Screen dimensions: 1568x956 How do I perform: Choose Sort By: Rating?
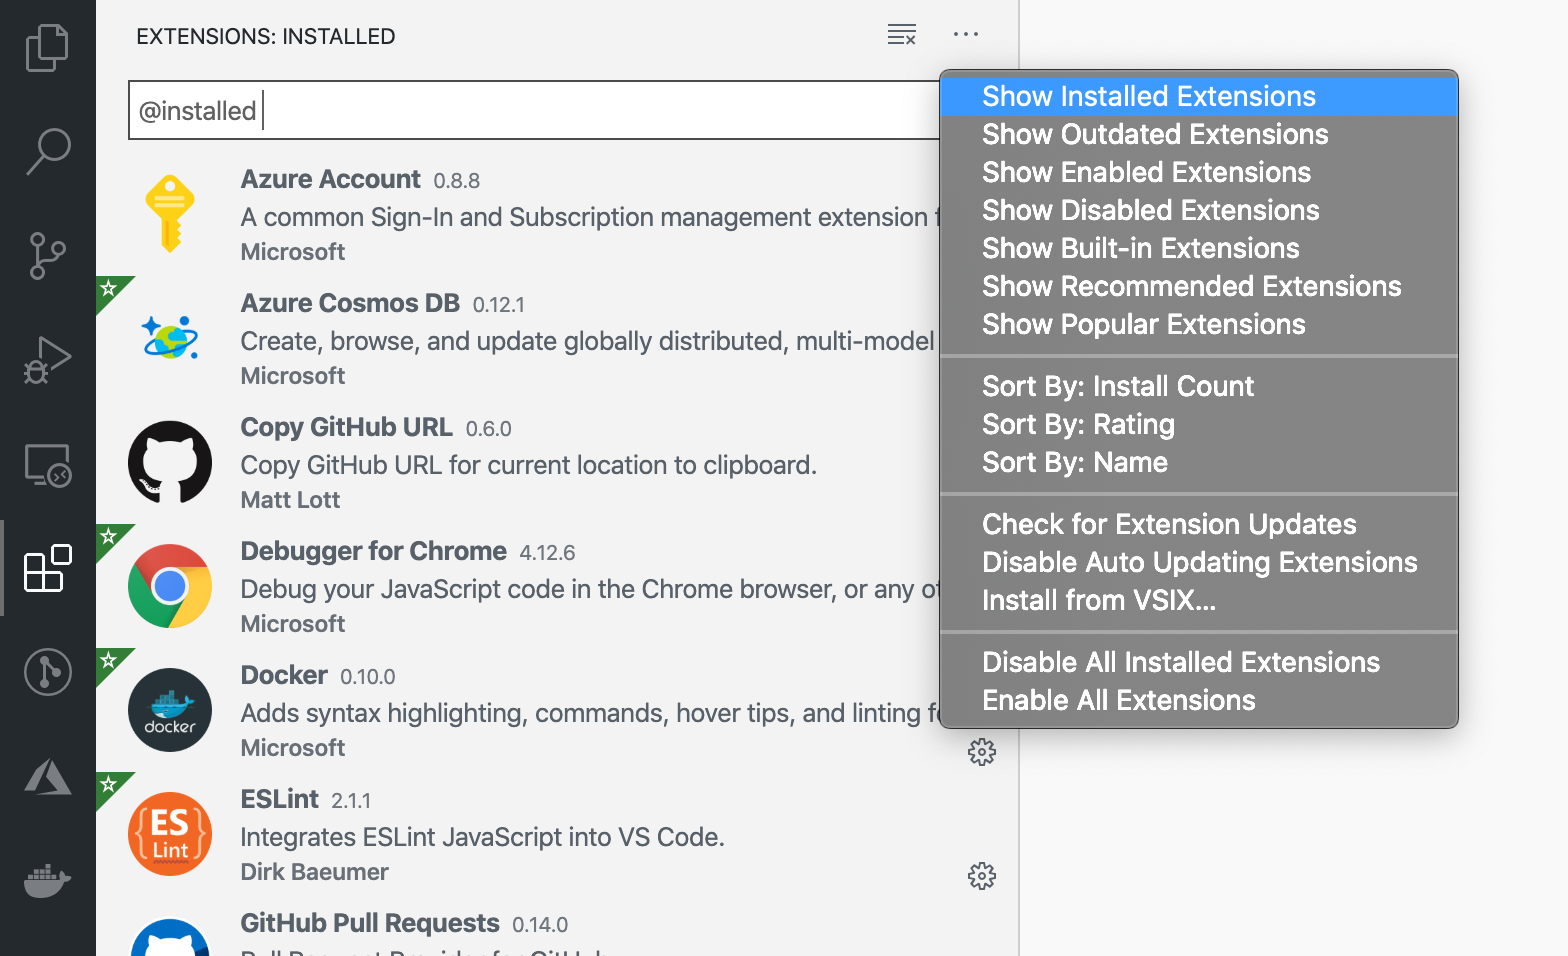tap(1078, 424)
